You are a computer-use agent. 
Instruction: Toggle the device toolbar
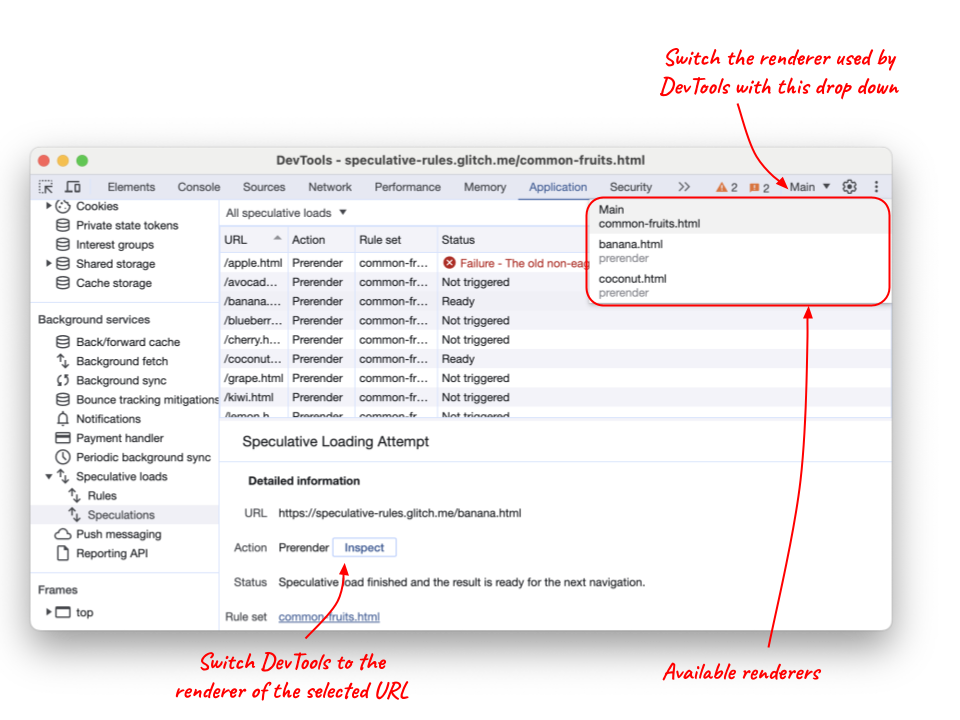click(72, 186)
